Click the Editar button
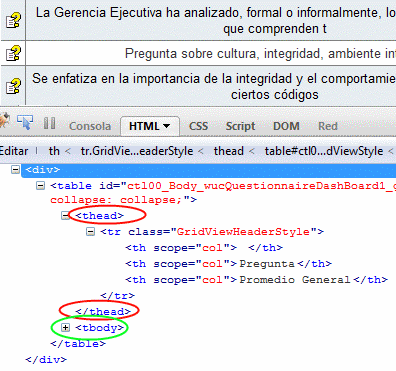This screenshot has width=396, height=371. tap(14, 151)
